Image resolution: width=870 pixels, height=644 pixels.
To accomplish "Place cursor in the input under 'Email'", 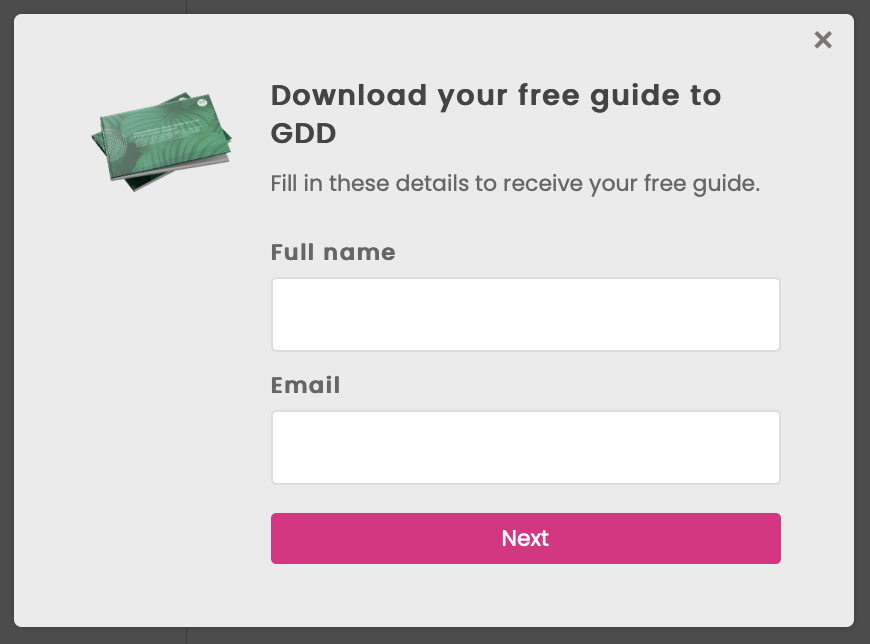I will (525, 448).
